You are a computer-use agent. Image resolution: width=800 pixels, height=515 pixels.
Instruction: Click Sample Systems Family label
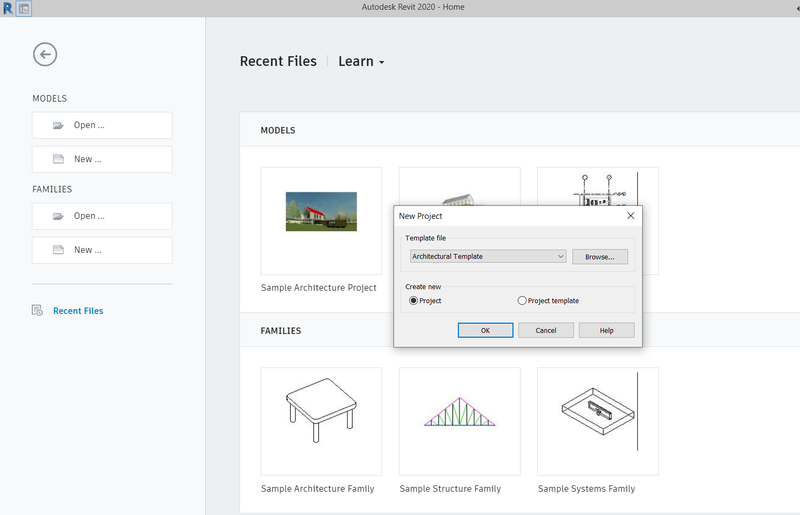click(586, 488)
